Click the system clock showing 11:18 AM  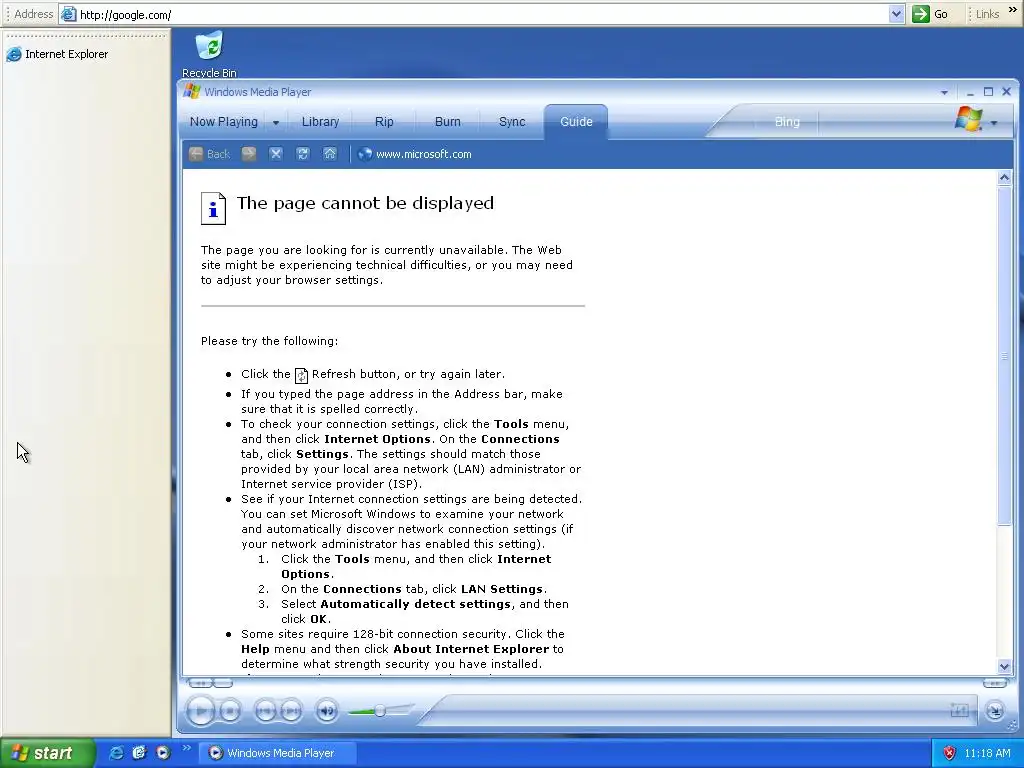point(987,753)
